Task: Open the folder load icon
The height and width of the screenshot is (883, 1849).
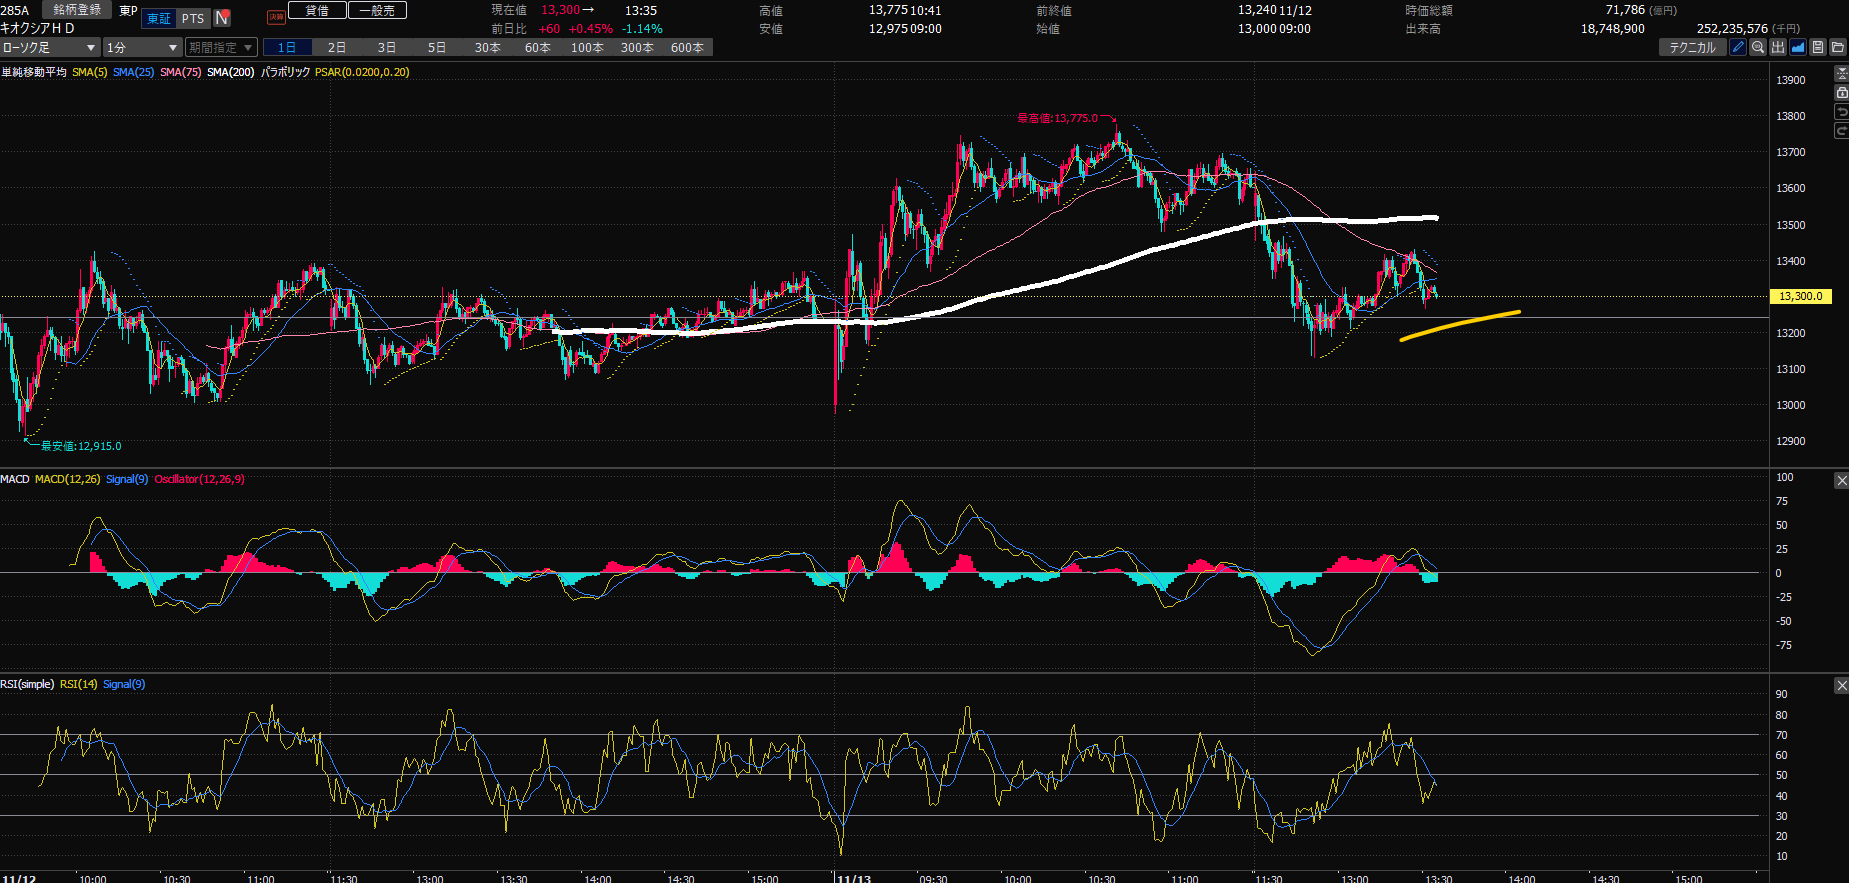Action: [1838, 47]
